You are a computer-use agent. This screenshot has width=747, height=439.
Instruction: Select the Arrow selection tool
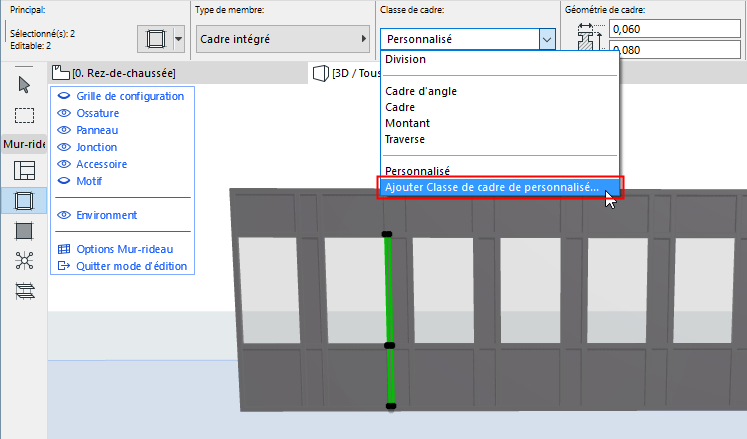pyautogui.click(x=24, y=85)
